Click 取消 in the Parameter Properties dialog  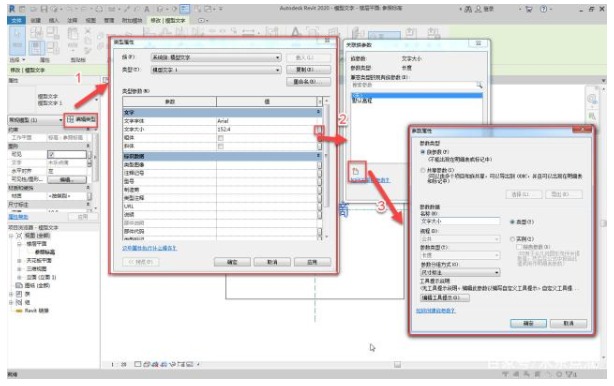(x=568, y=323)
